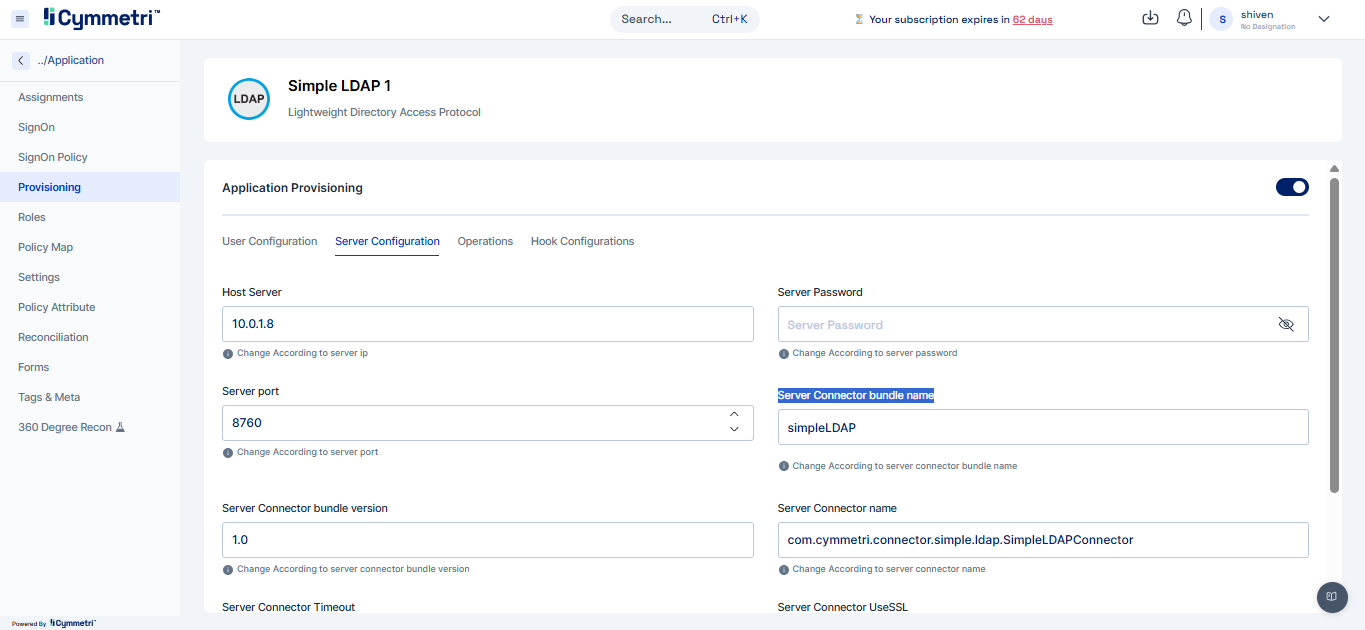Open Policy Attribute in the sidebar
The image size is (1365, 630).
tap(90, 307)
